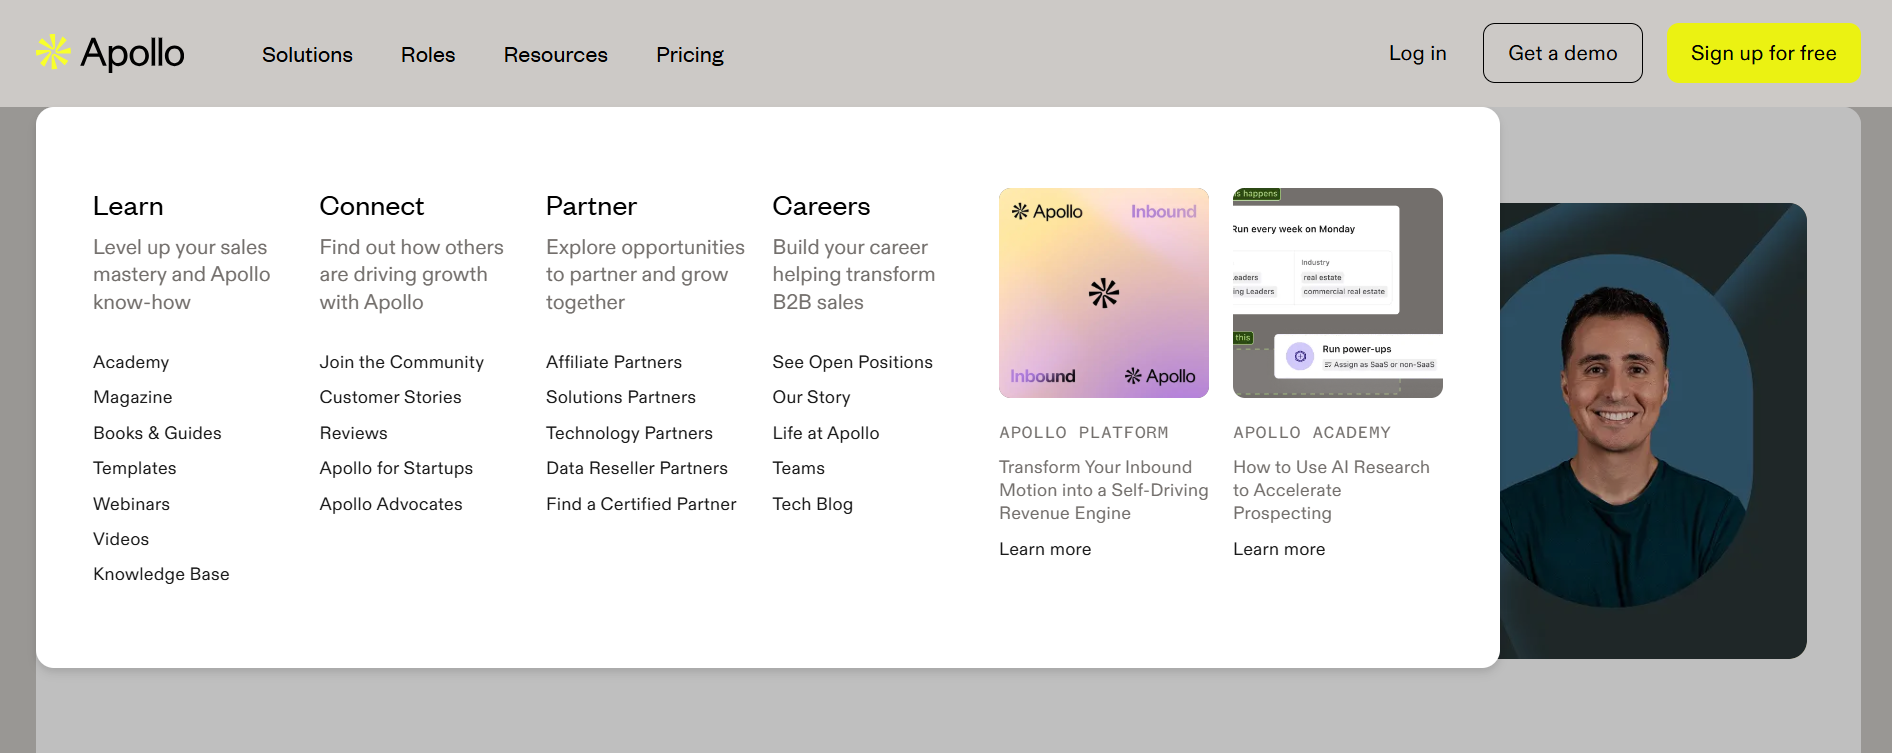Open the Academy link under Learn
Screen dimensions: 1892x753
pyautogui.click(x=131, y=362)
